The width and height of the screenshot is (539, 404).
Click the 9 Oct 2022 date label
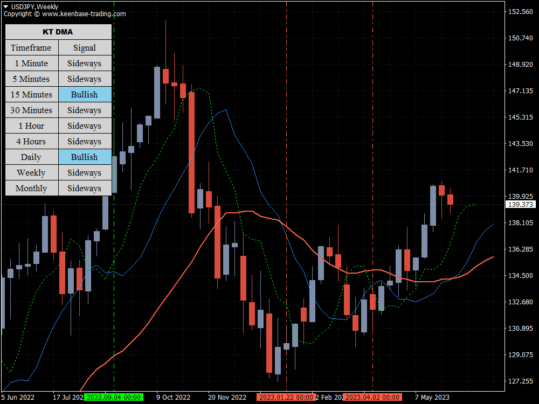pos(173,397)
